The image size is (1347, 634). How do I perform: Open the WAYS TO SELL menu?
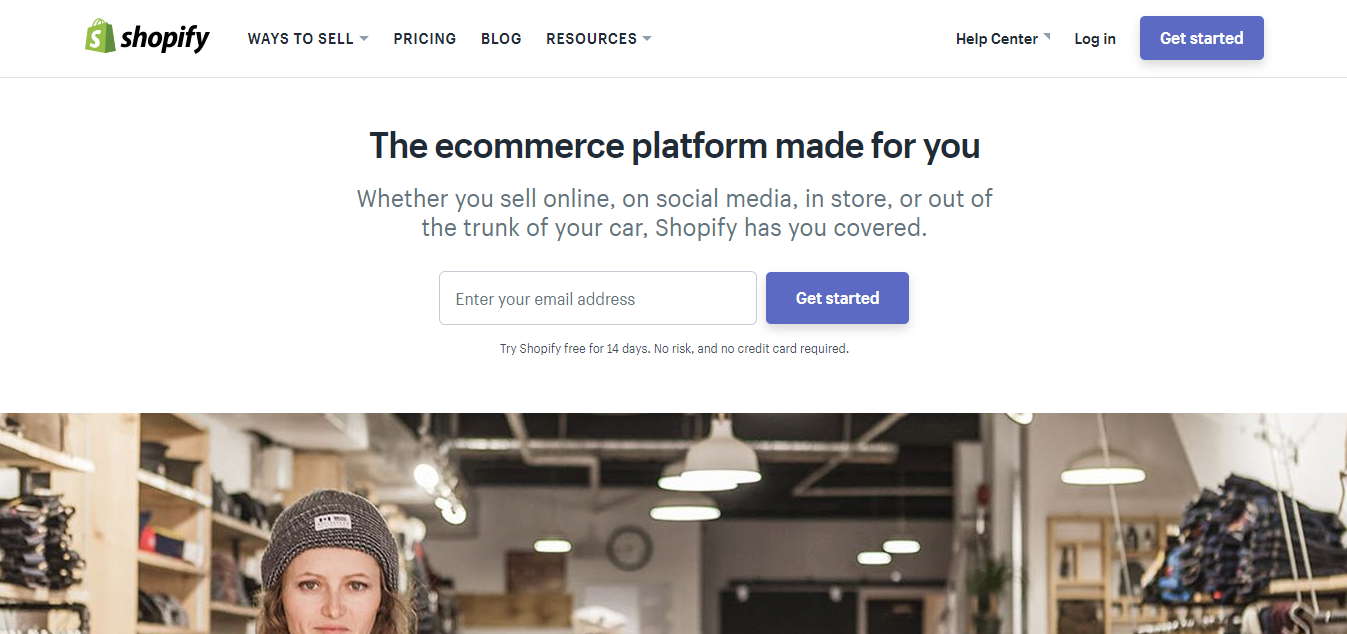[x=300, y=38]
